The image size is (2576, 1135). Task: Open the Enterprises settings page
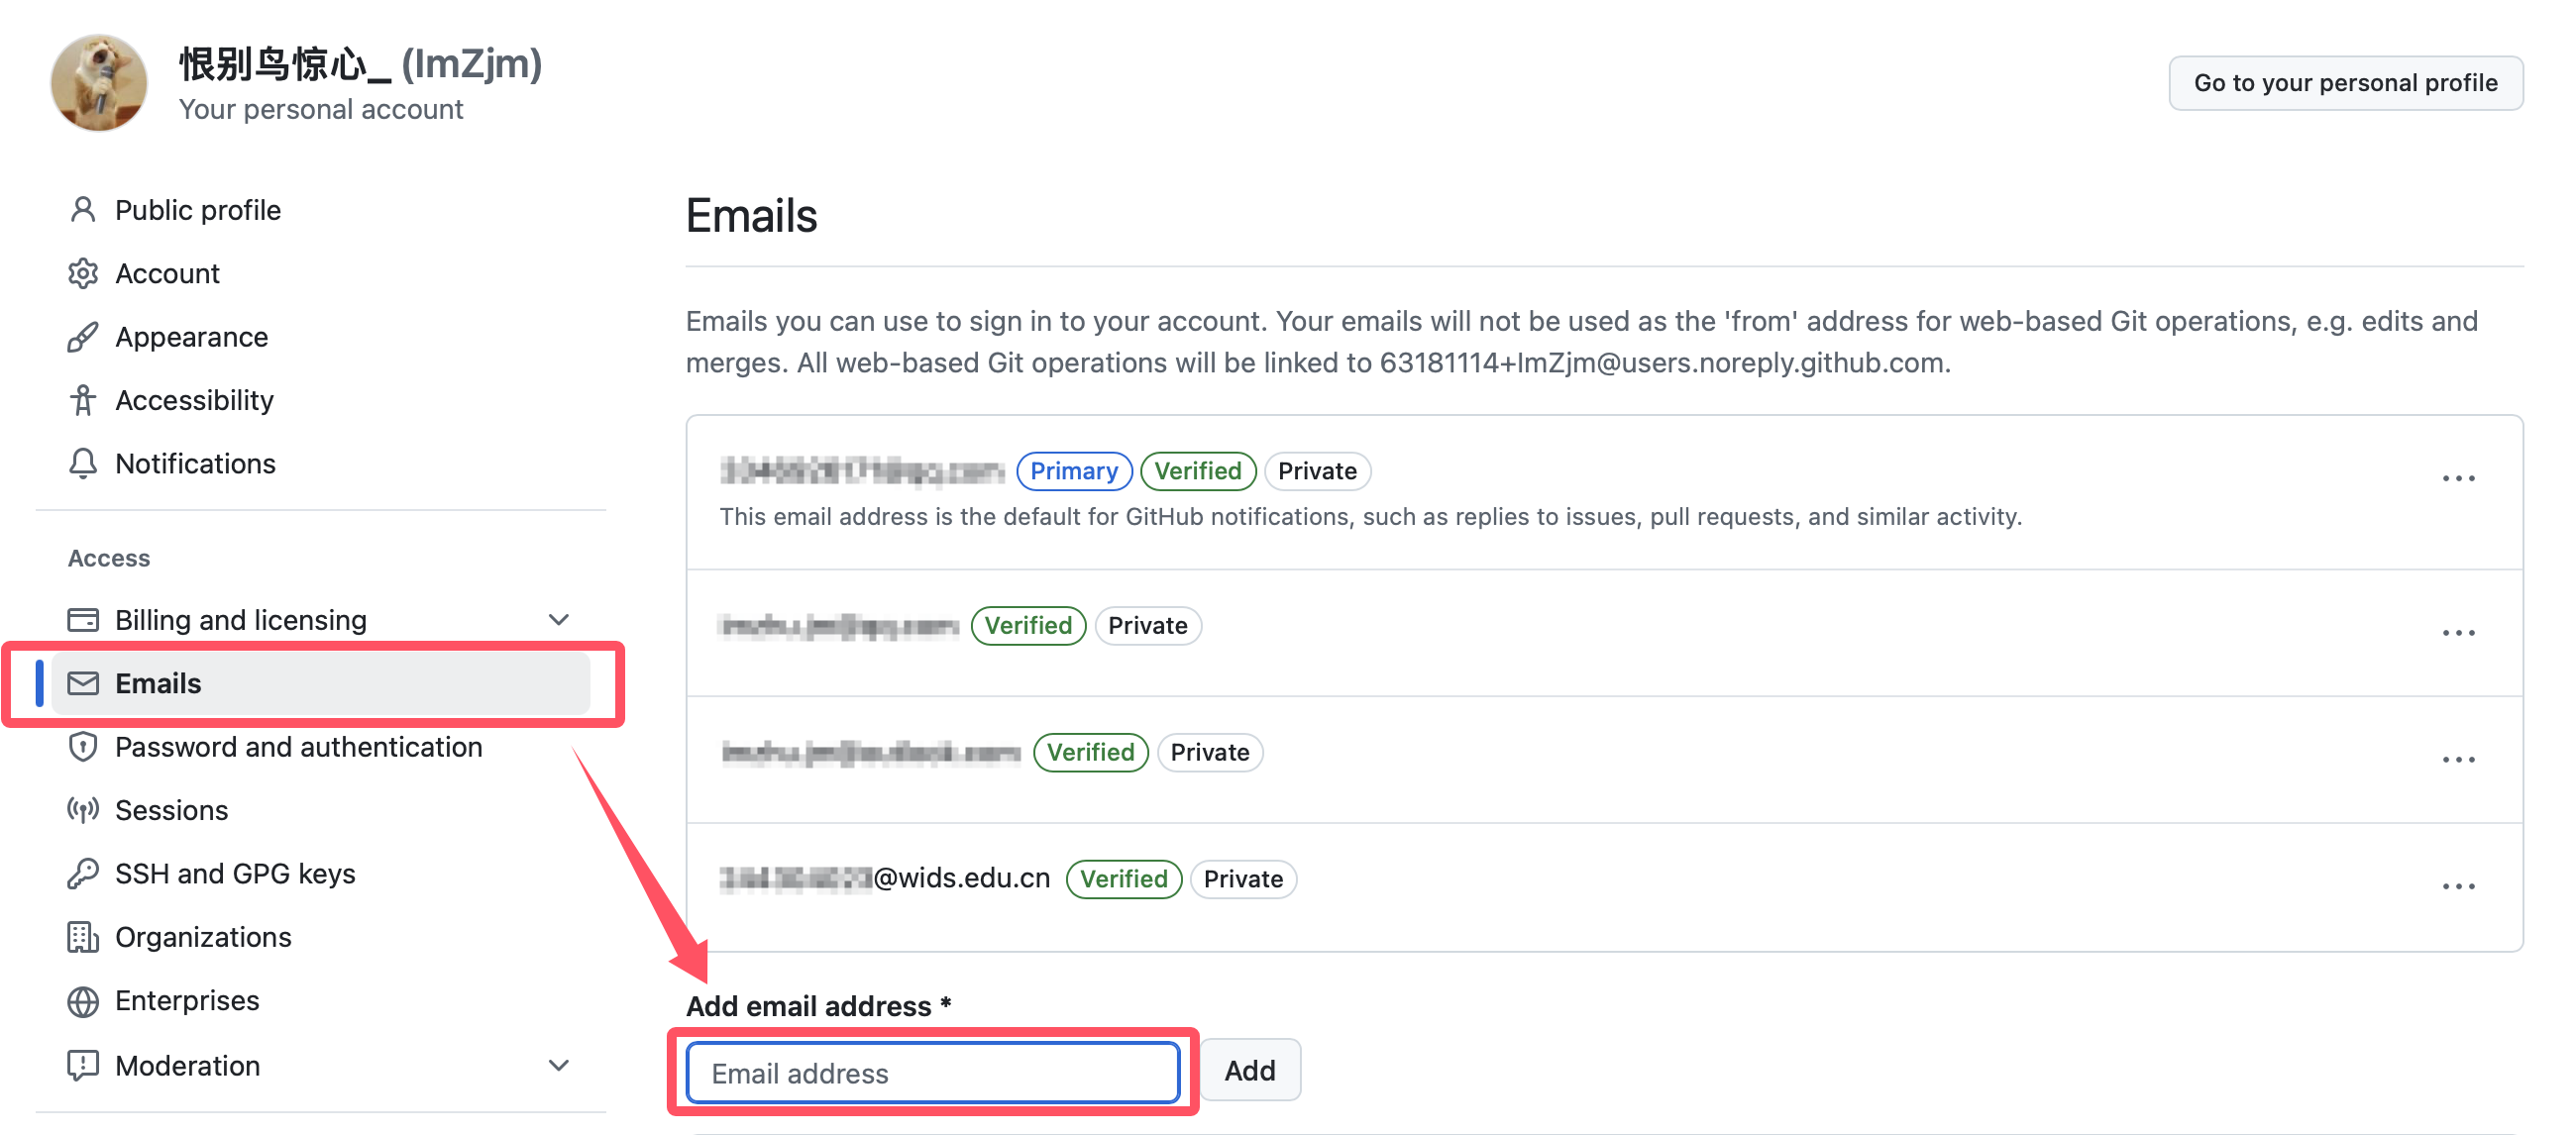187,1000
